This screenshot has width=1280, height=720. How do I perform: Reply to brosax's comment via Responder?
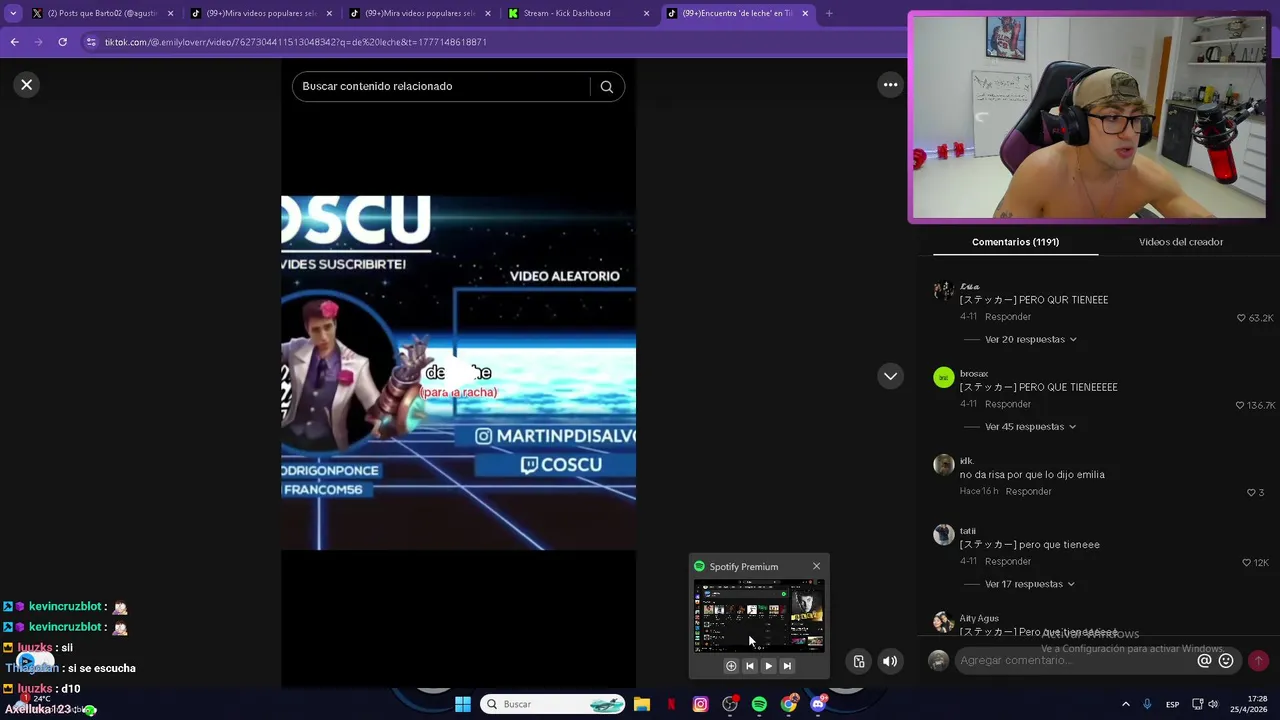[x=1008, y=404]
